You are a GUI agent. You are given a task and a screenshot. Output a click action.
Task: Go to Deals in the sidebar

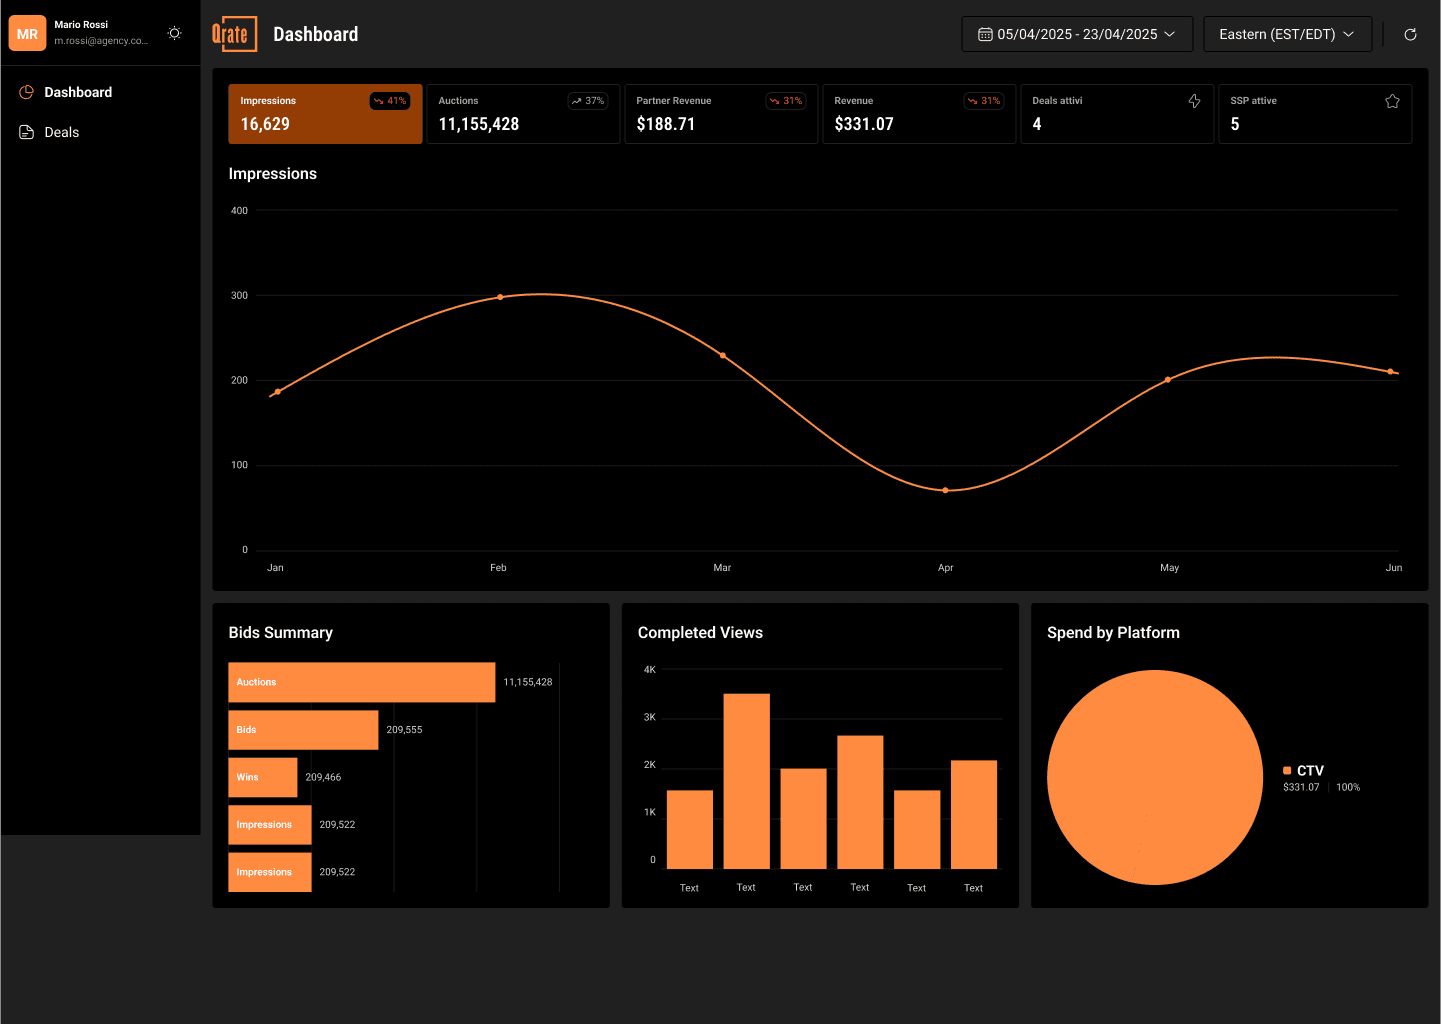pyautogui.click(x=62, y=132)
